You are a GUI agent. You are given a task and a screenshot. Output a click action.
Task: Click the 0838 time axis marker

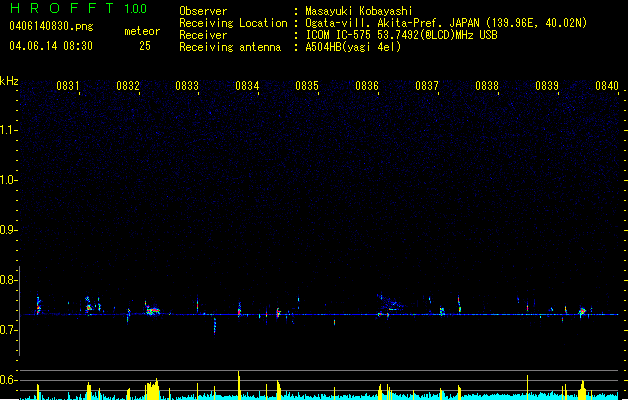pos(487,86)
